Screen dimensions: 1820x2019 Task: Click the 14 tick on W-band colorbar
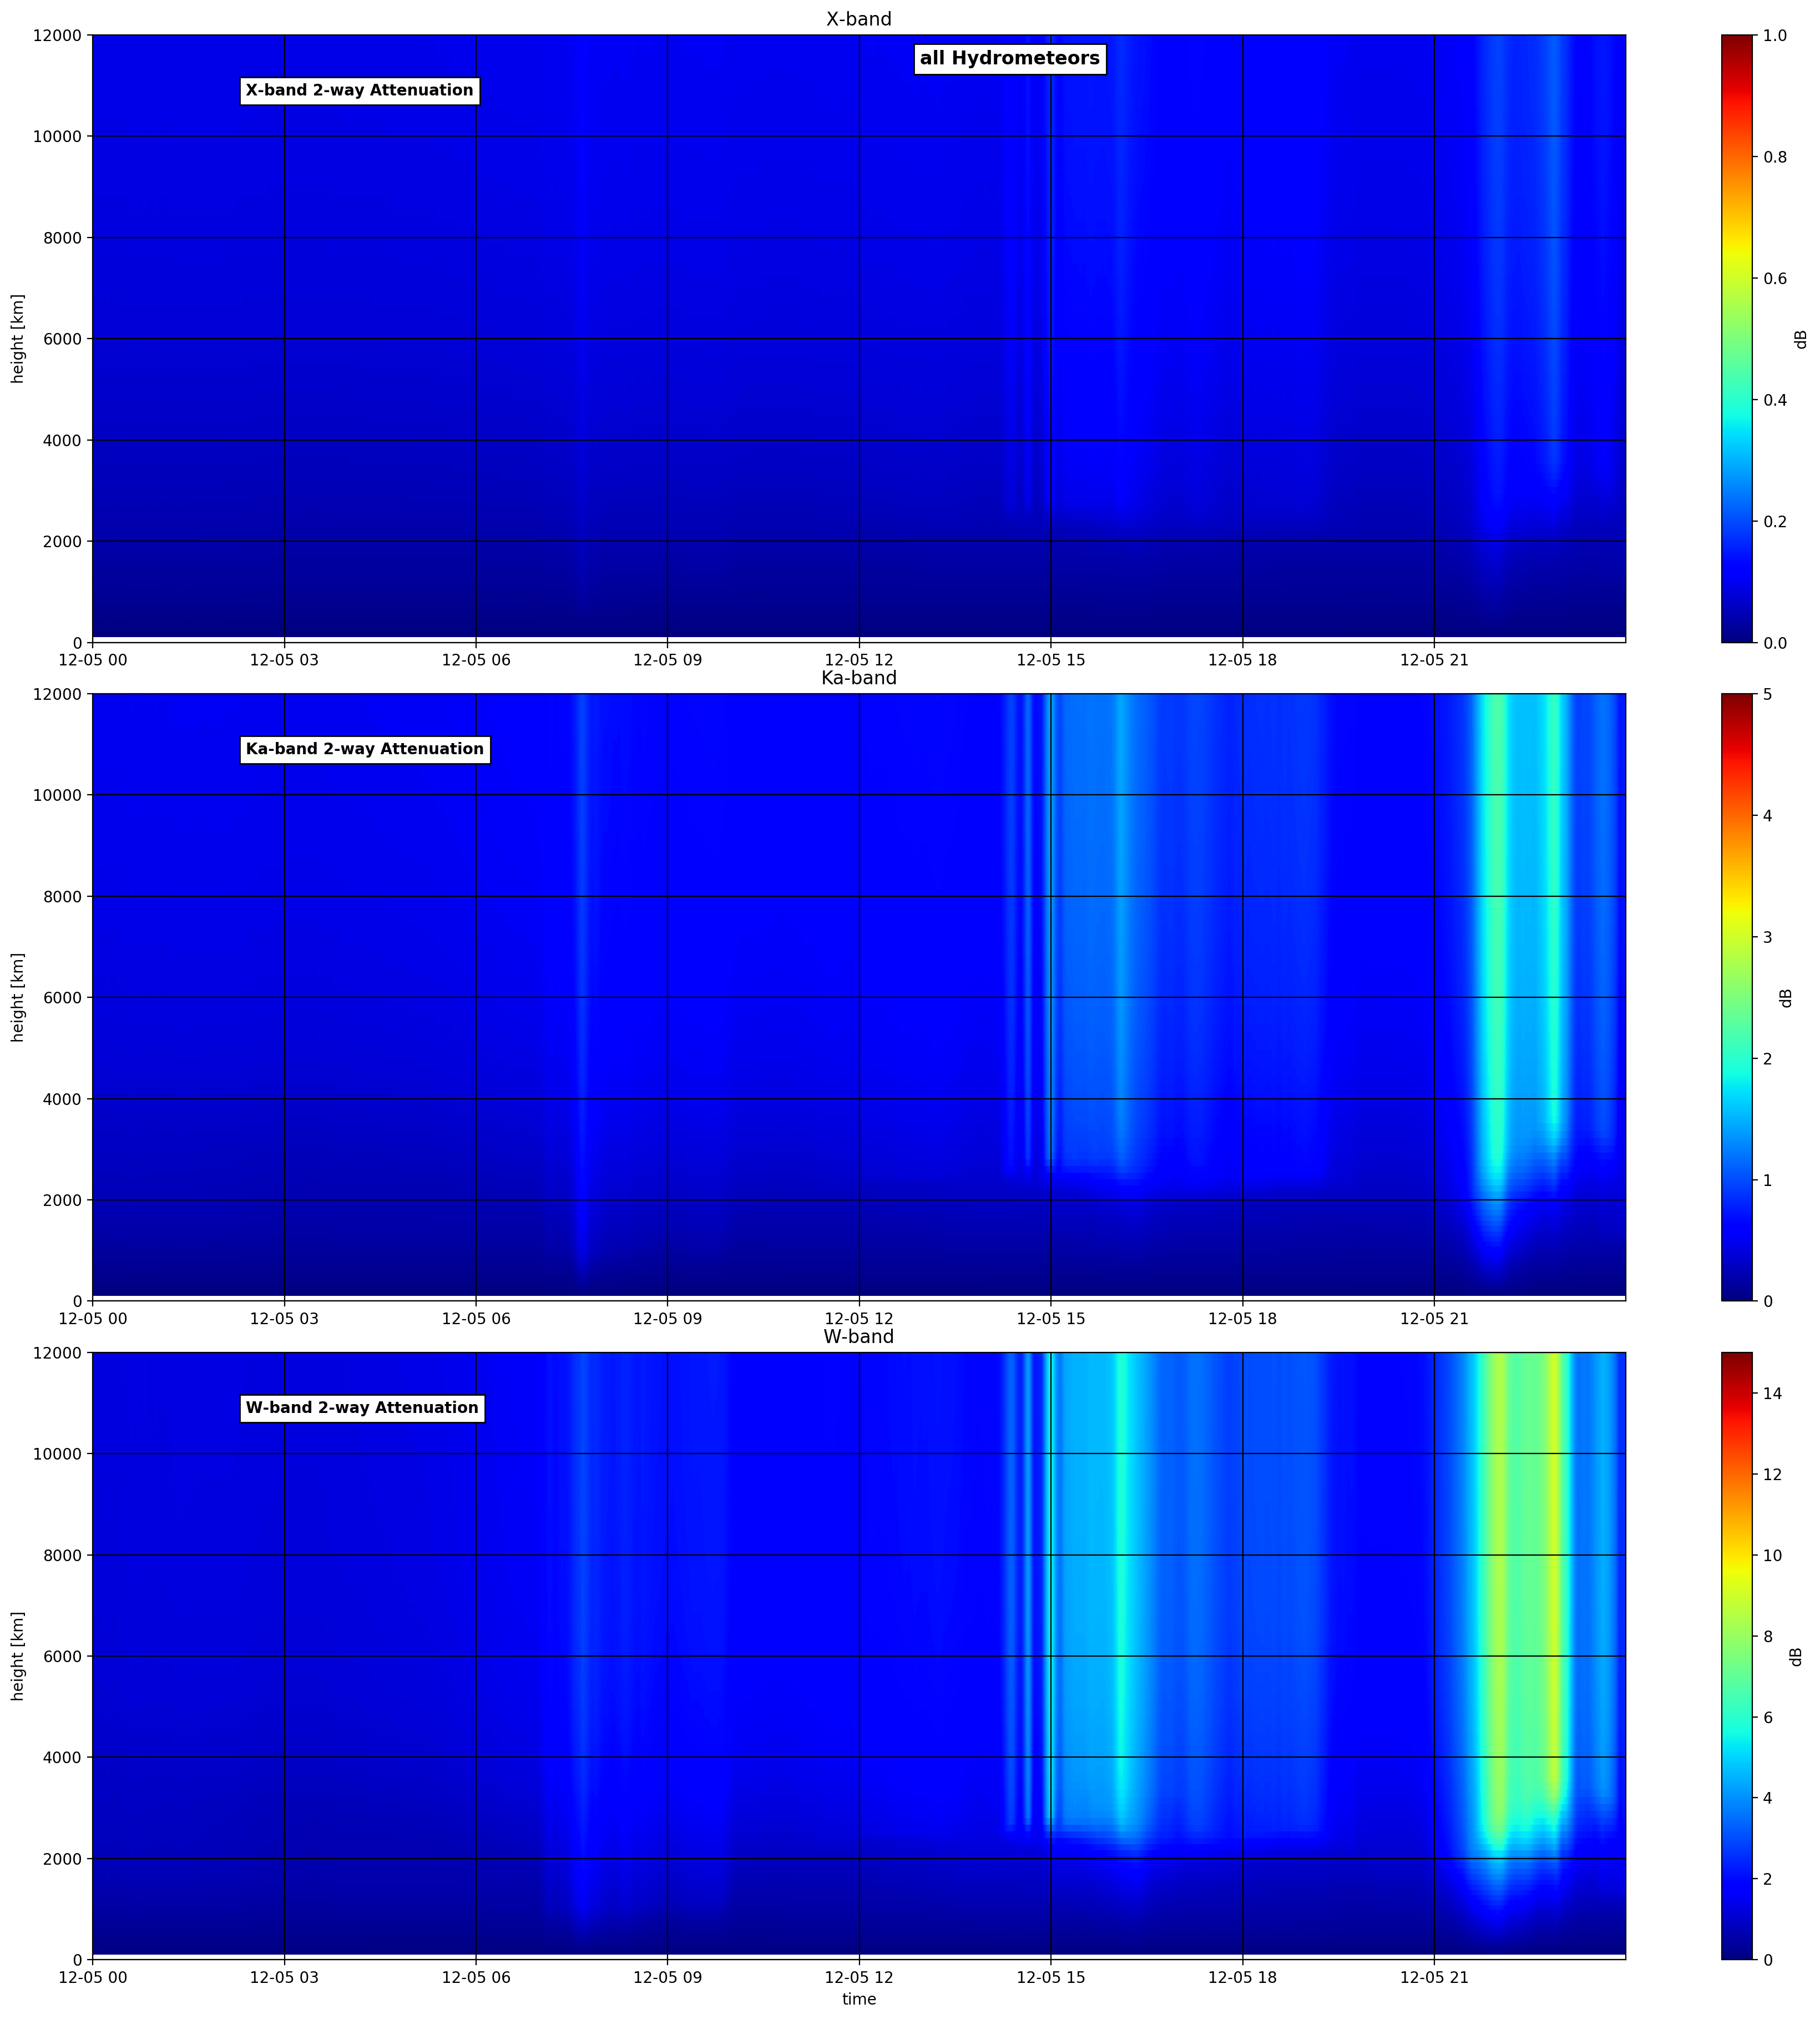(x=1771, y=1394)
